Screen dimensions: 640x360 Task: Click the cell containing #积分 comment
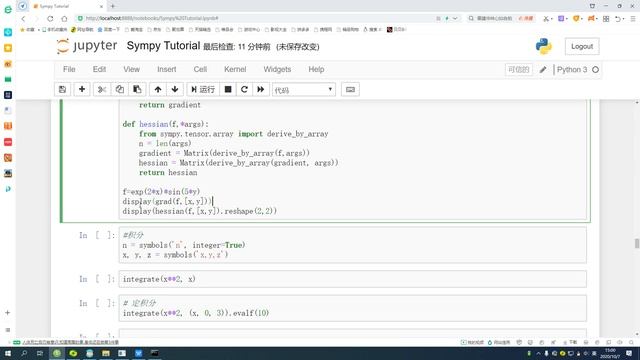[353, 245]
